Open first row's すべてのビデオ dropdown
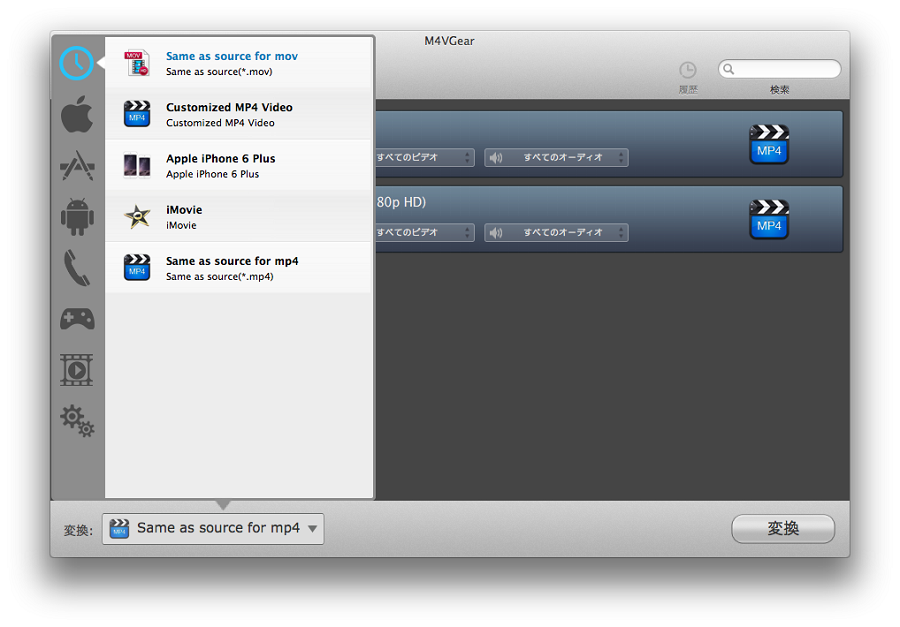900x627 pixels. point(425,157)
